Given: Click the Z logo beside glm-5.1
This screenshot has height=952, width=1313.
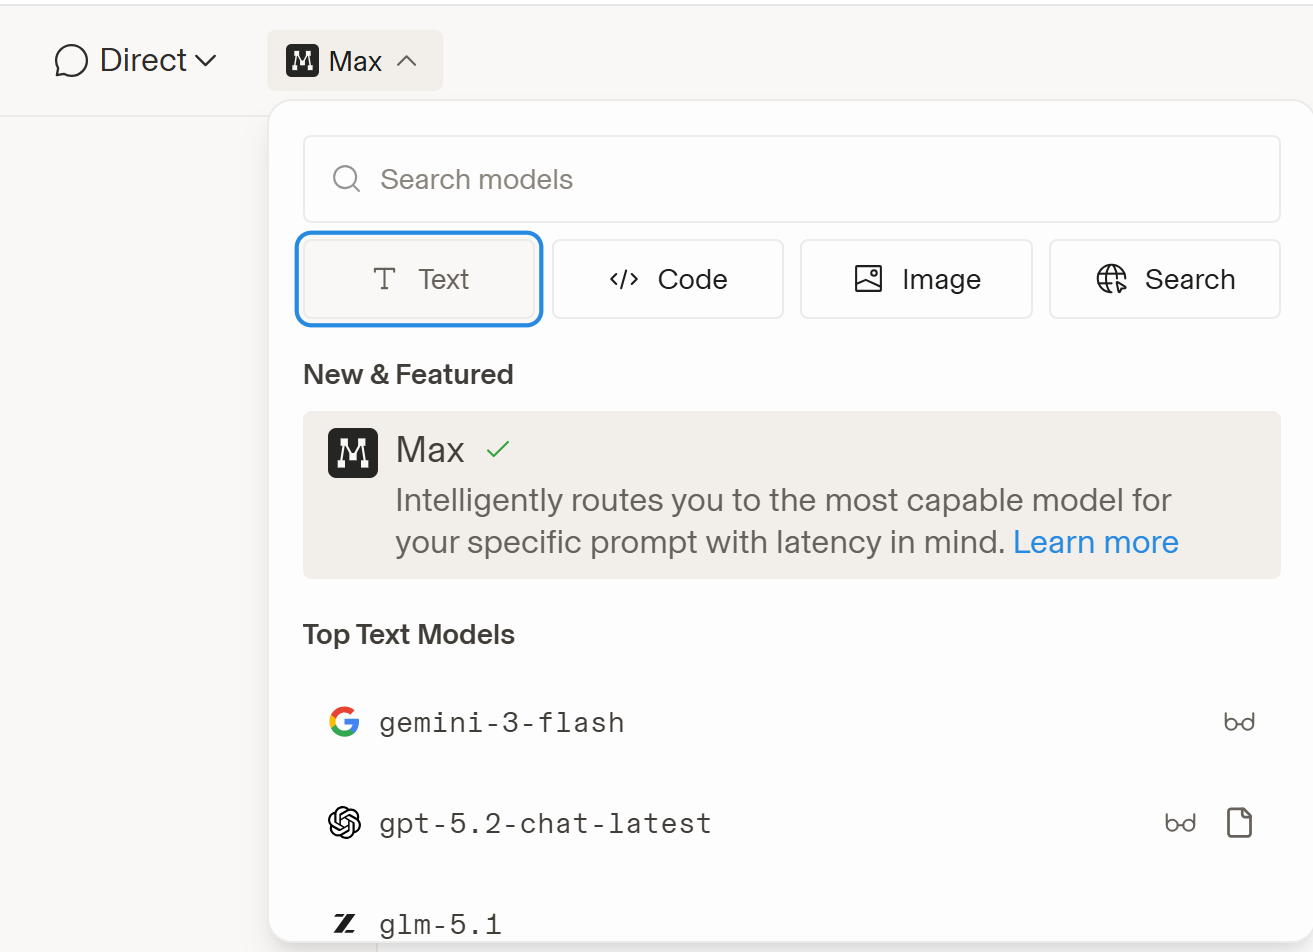Looking at the screenshot, I should pos(344,923).
